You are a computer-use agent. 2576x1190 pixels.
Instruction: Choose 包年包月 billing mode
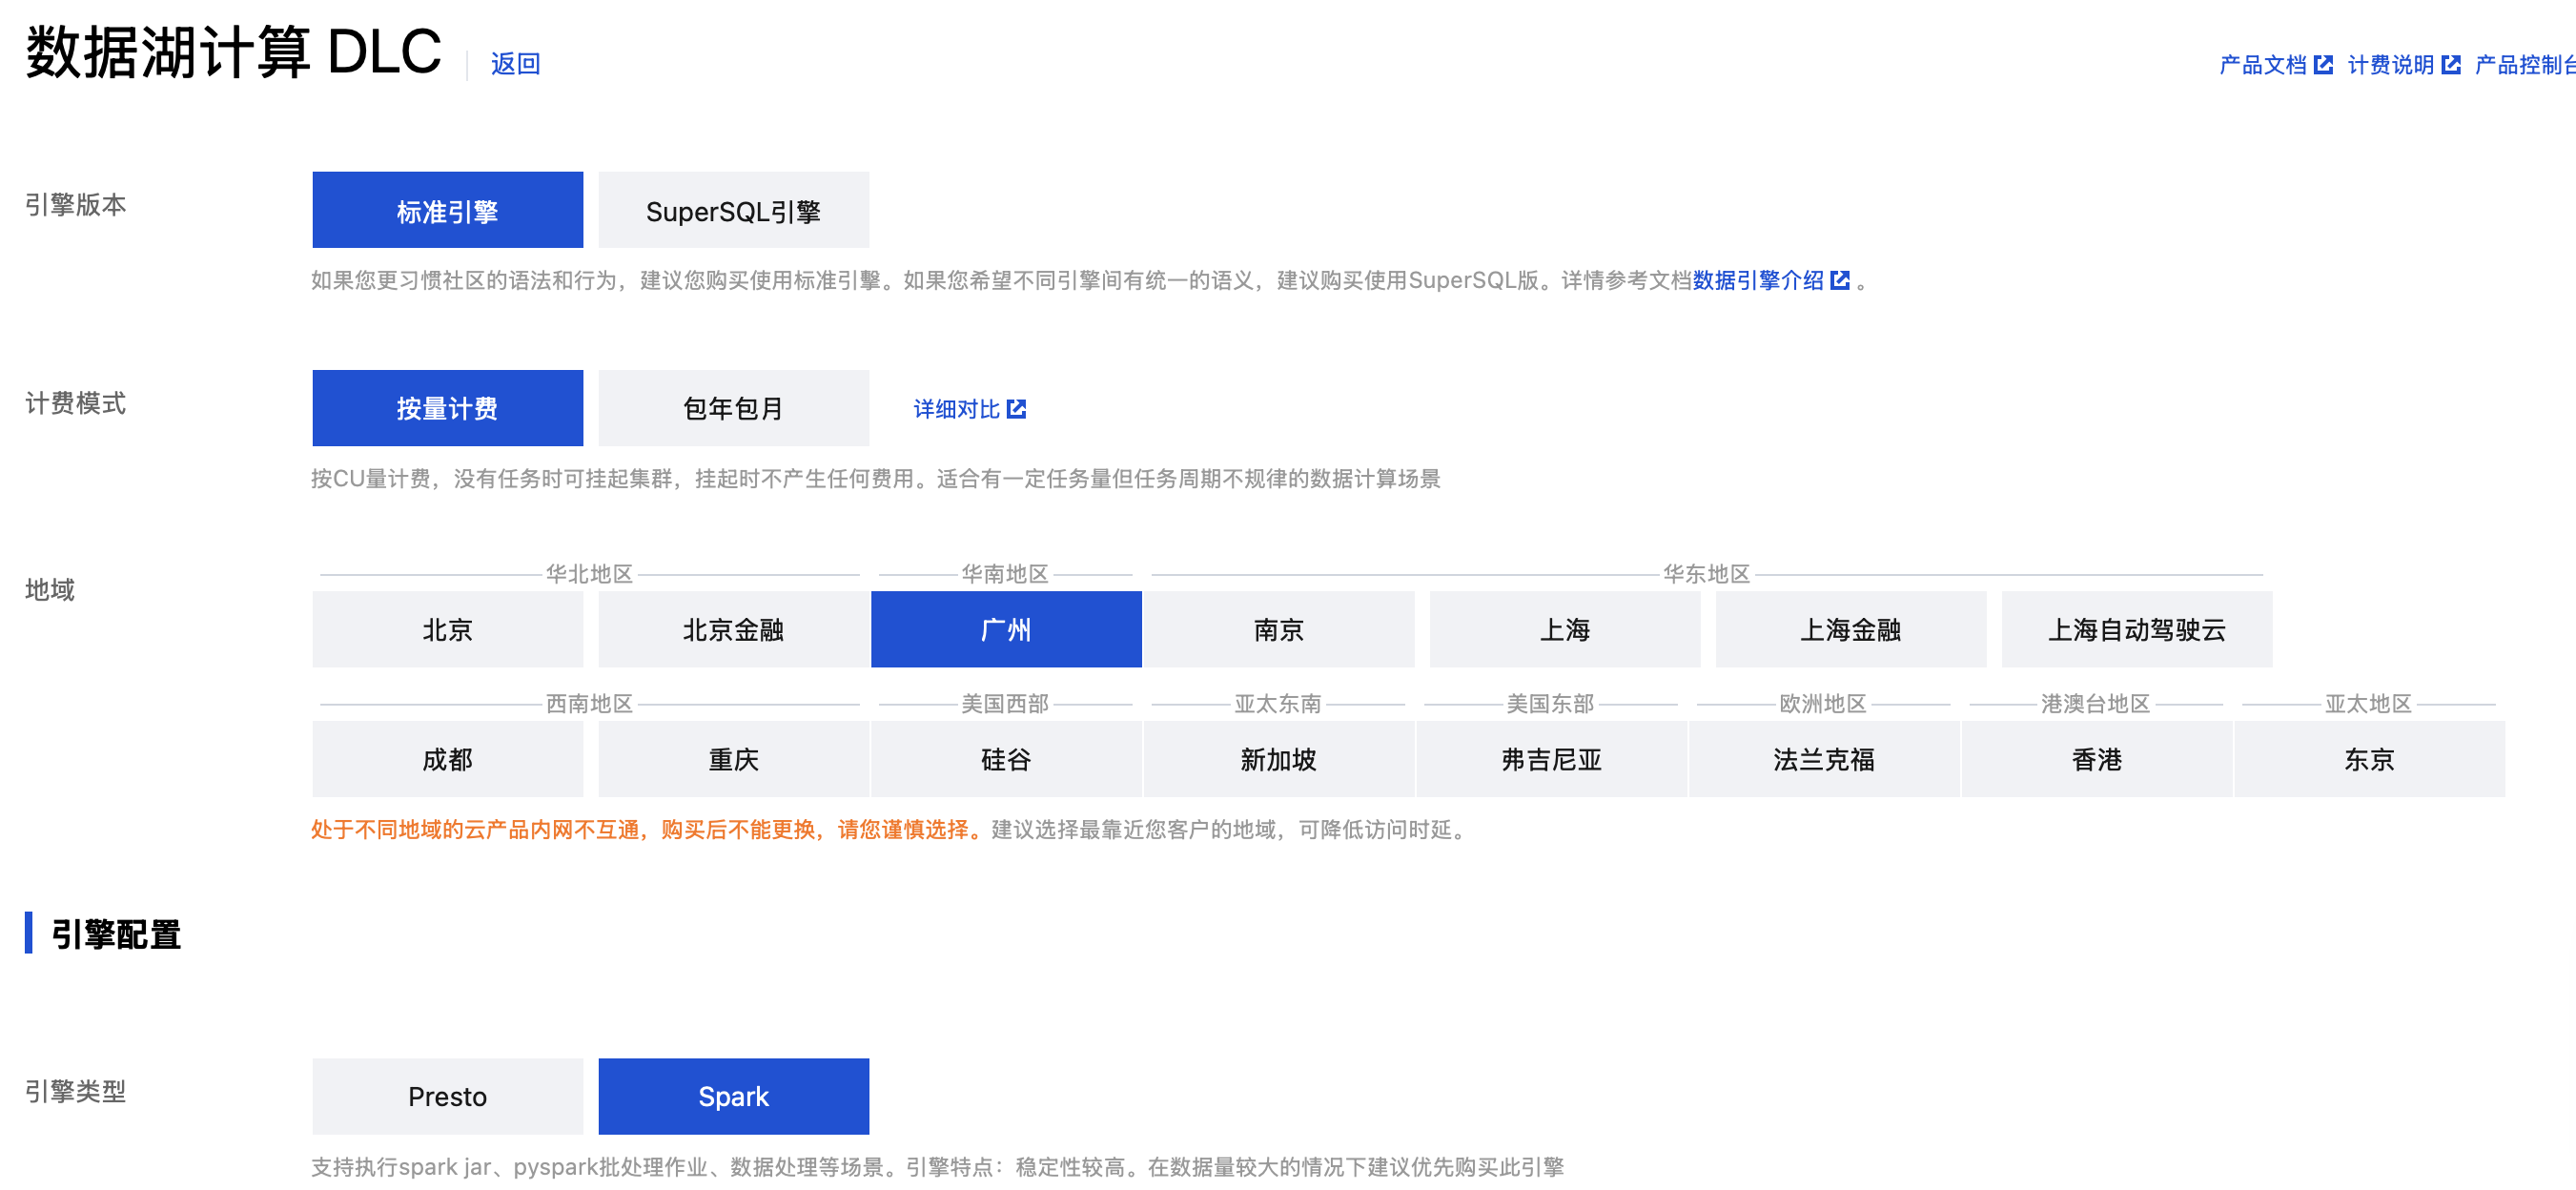pos(733,408)
